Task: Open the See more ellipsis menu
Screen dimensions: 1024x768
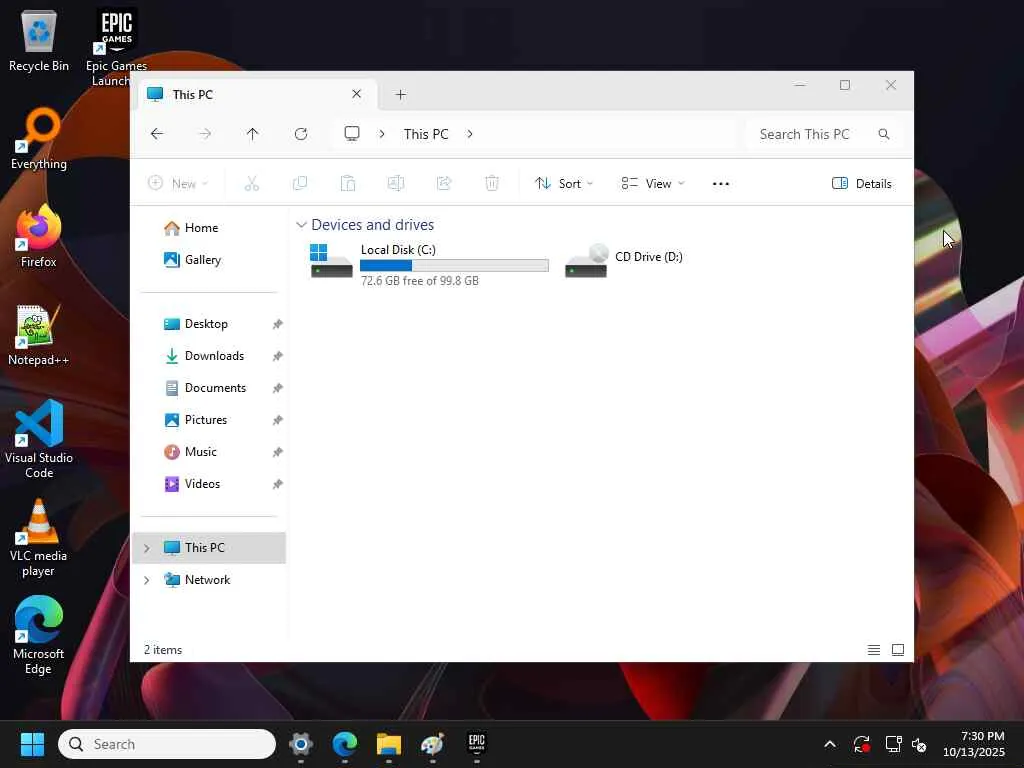Action: (x=721, y=184)
